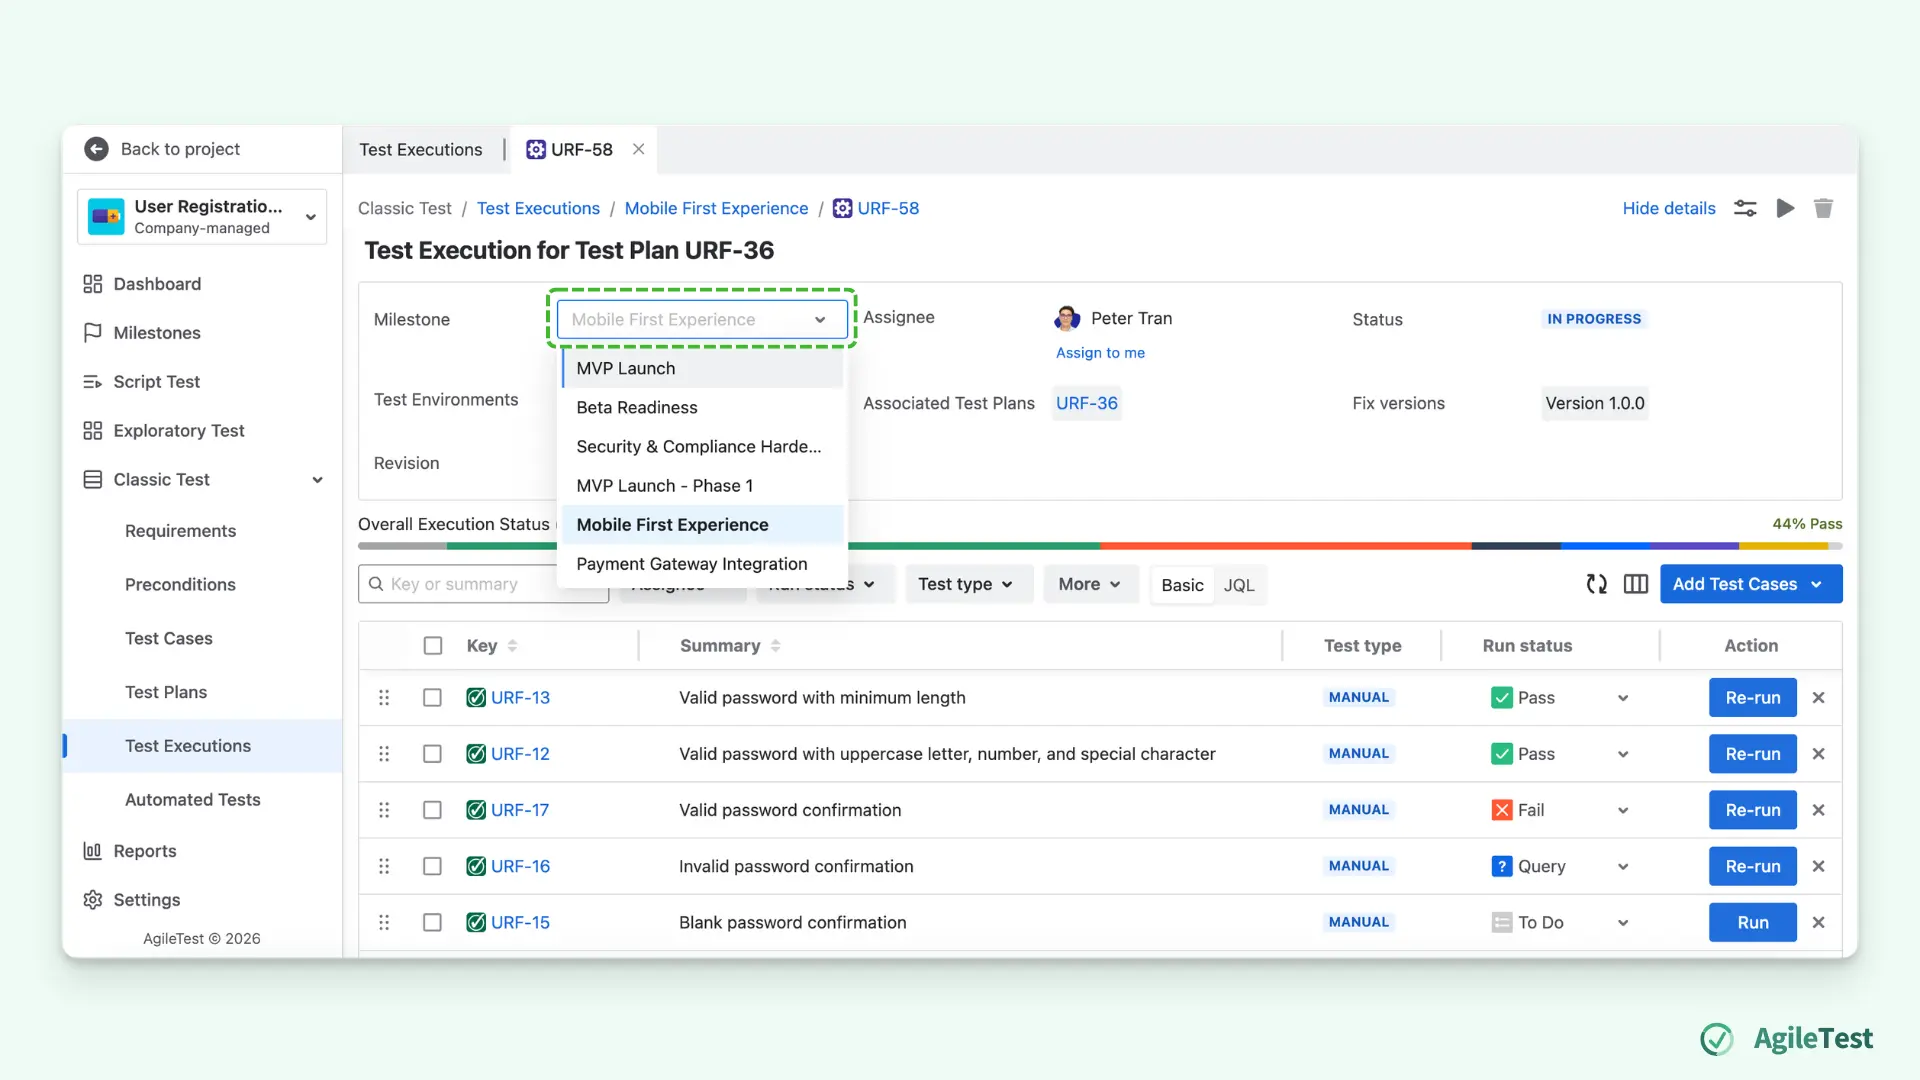Run test case URF-15
The height and width of the screenshot is (1080, 1920).
[1753, 922]
